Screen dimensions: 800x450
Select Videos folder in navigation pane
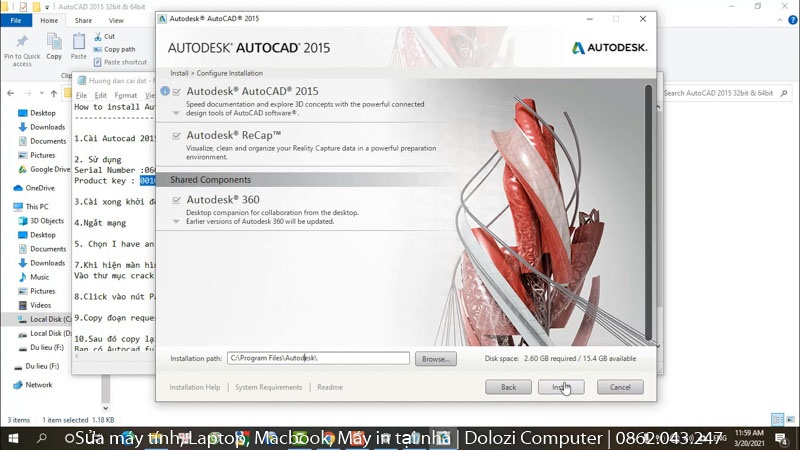pos(35,305)
